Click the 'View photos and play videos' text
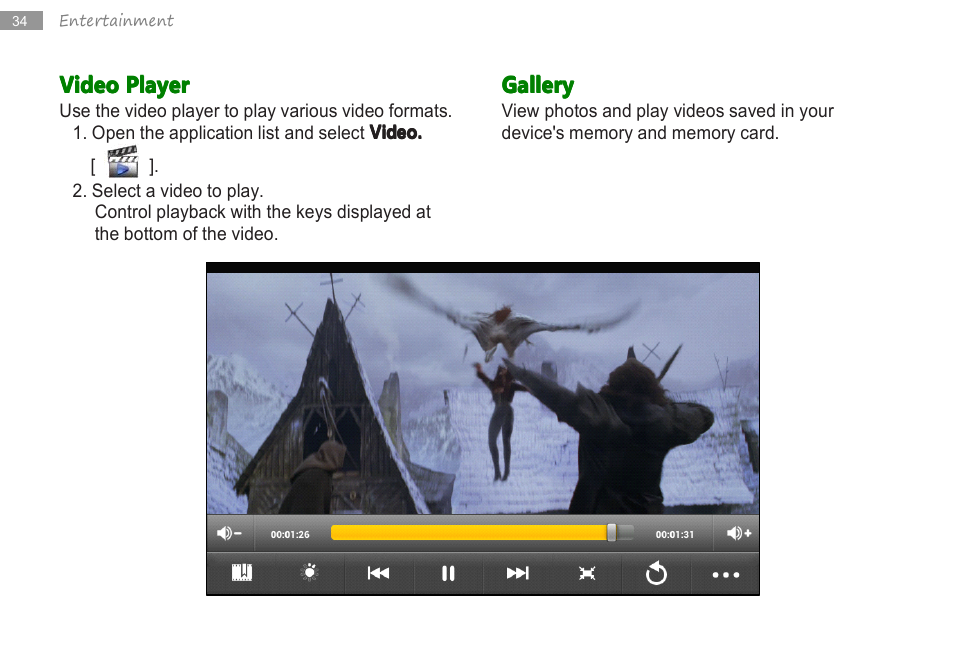954x663 pixels. coord(667,122)
